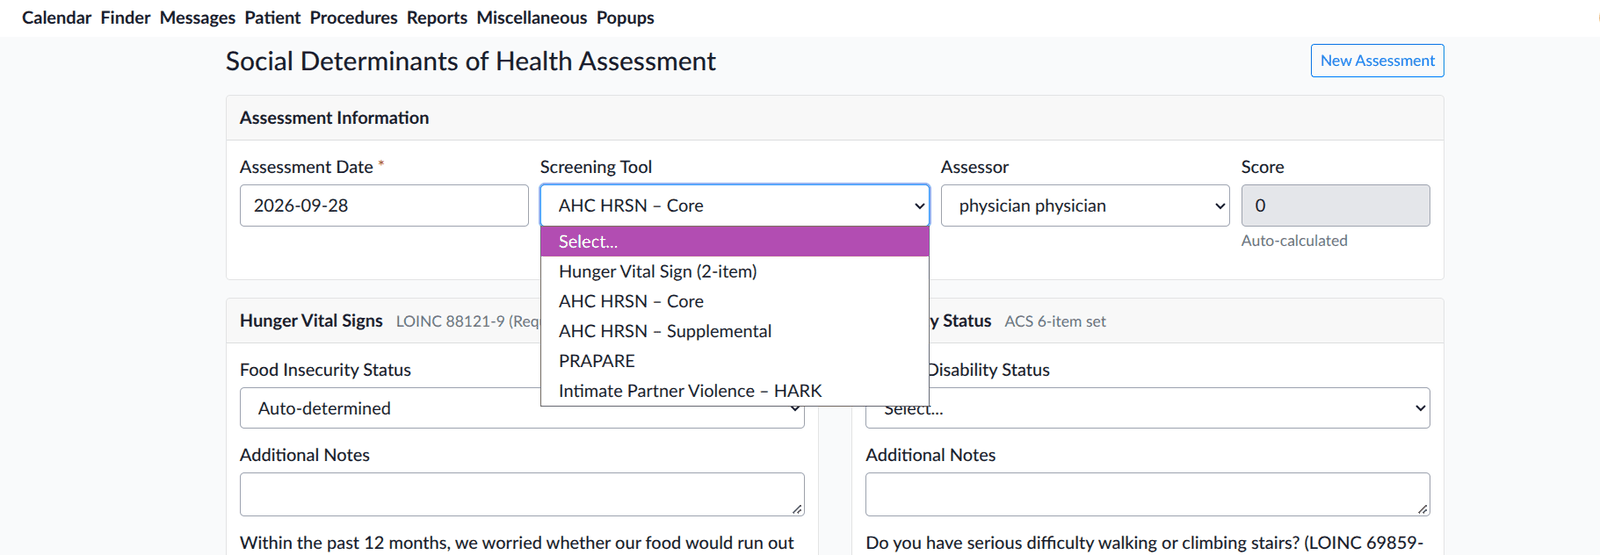The width and height of the screenshot is (1600, 555).
Task: Open the Finder menu
Action: click(x=125, y=18)
